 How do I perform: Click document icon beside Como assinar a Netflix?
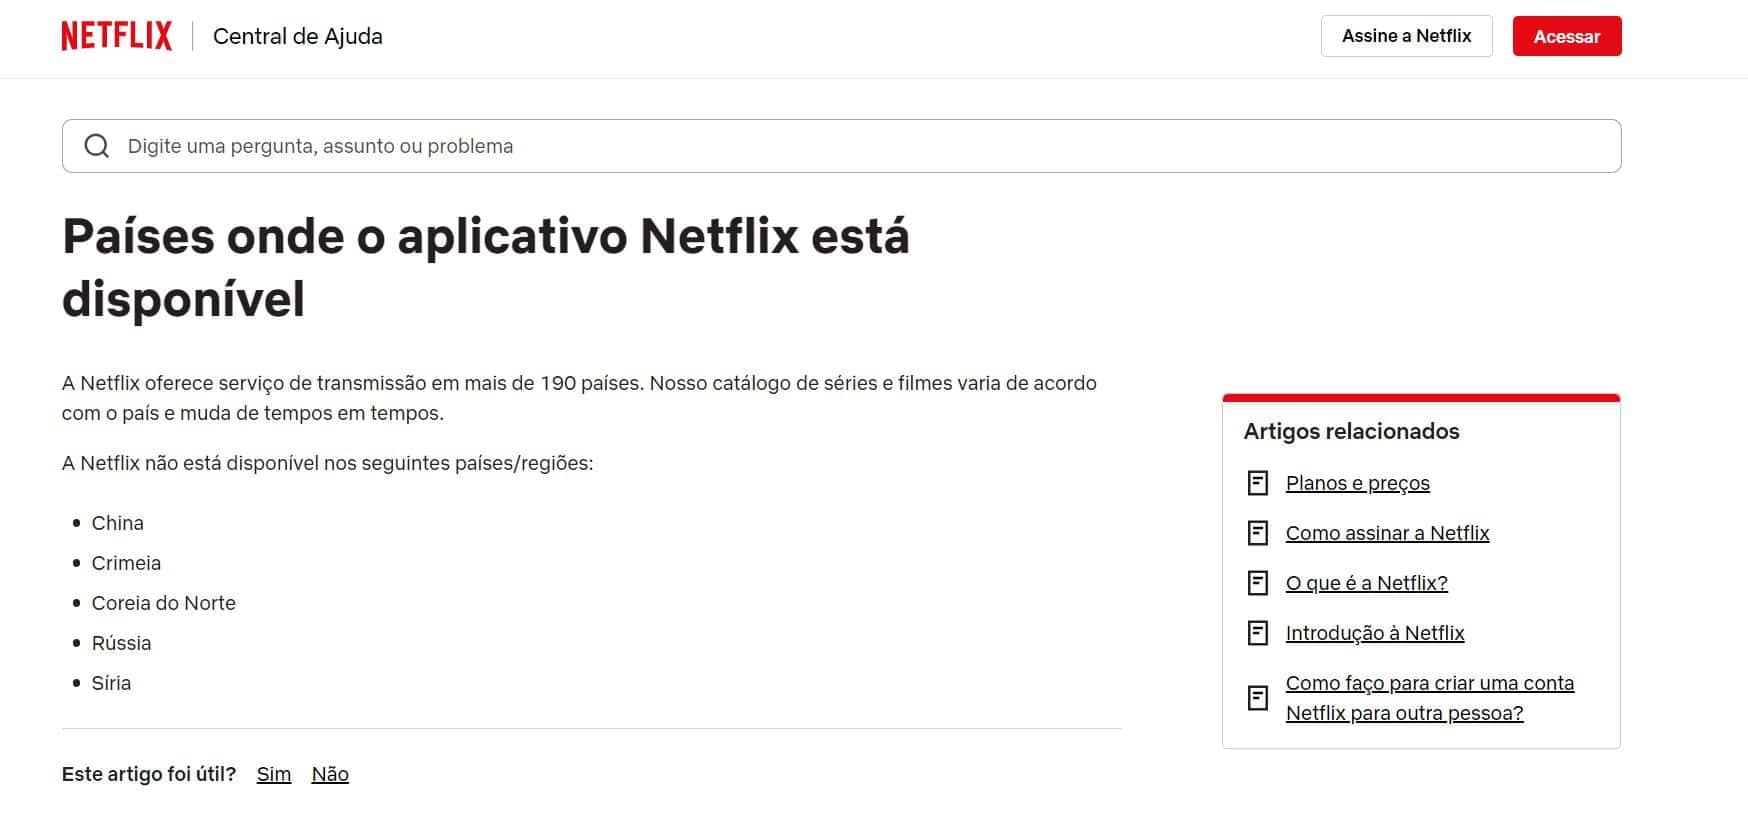tap(1258, 533)
